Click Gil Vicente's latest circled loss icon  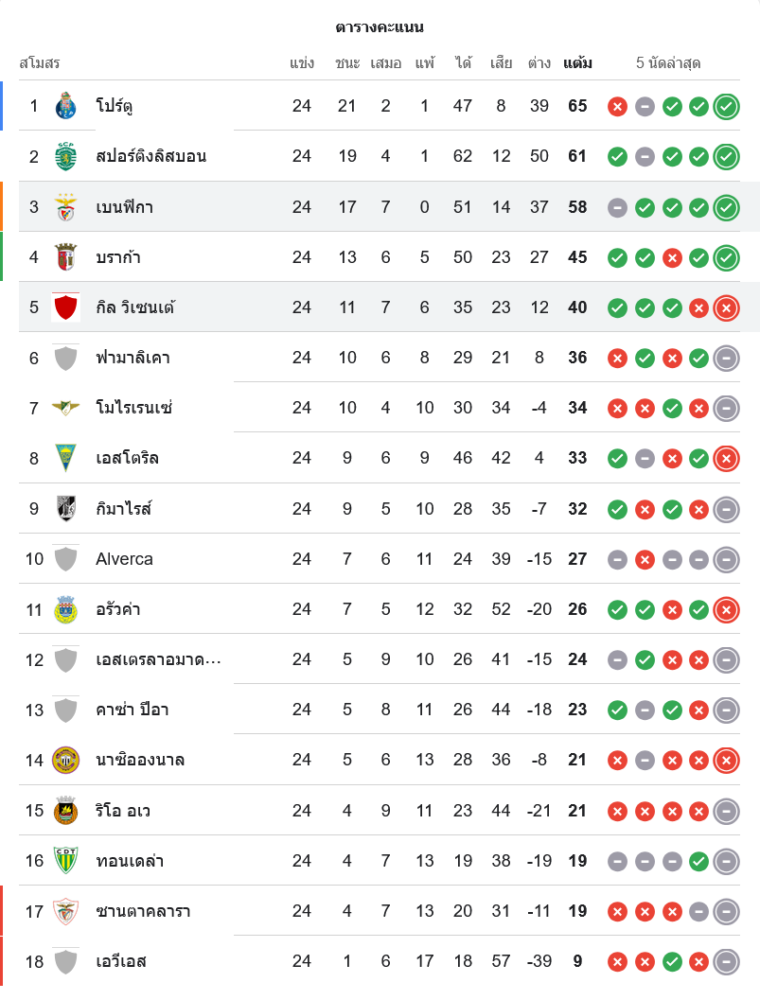point(727,307)
